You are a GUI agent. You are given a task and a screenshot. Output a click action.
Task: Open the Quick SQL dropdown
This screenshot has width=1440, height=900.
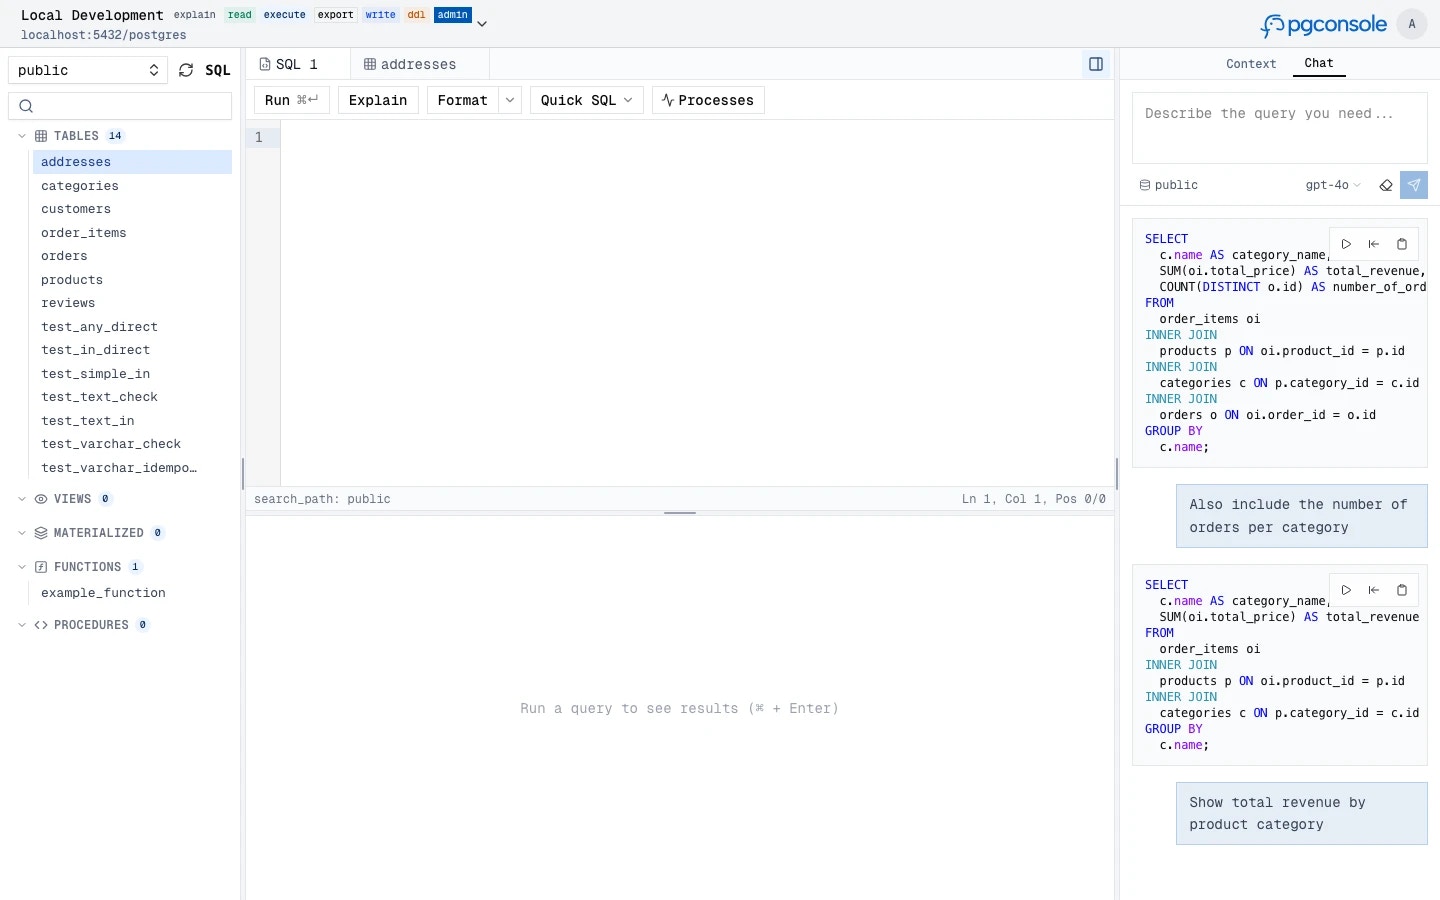[x=585, y=100]
